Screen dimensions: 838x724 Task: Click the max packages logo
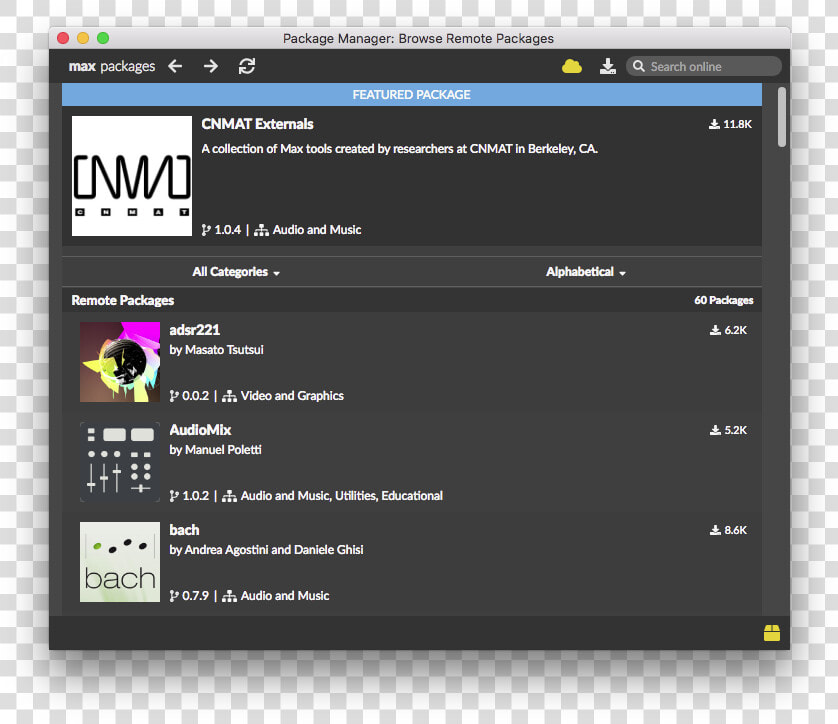click(112, 66)
